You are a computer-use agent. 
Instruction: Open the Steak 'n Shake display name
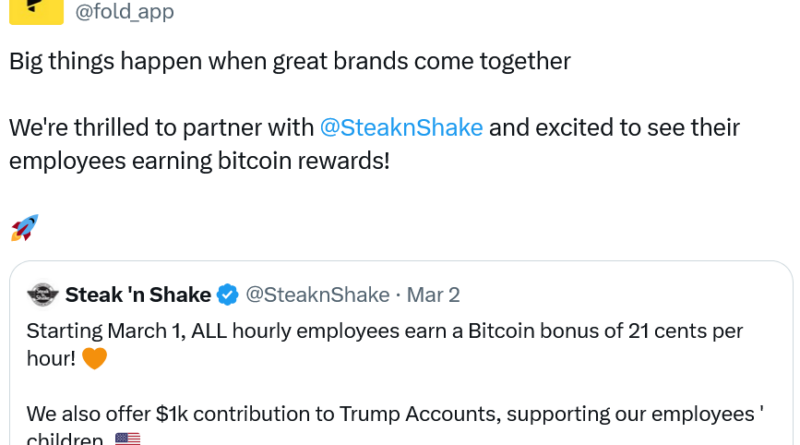coord(138,295)
